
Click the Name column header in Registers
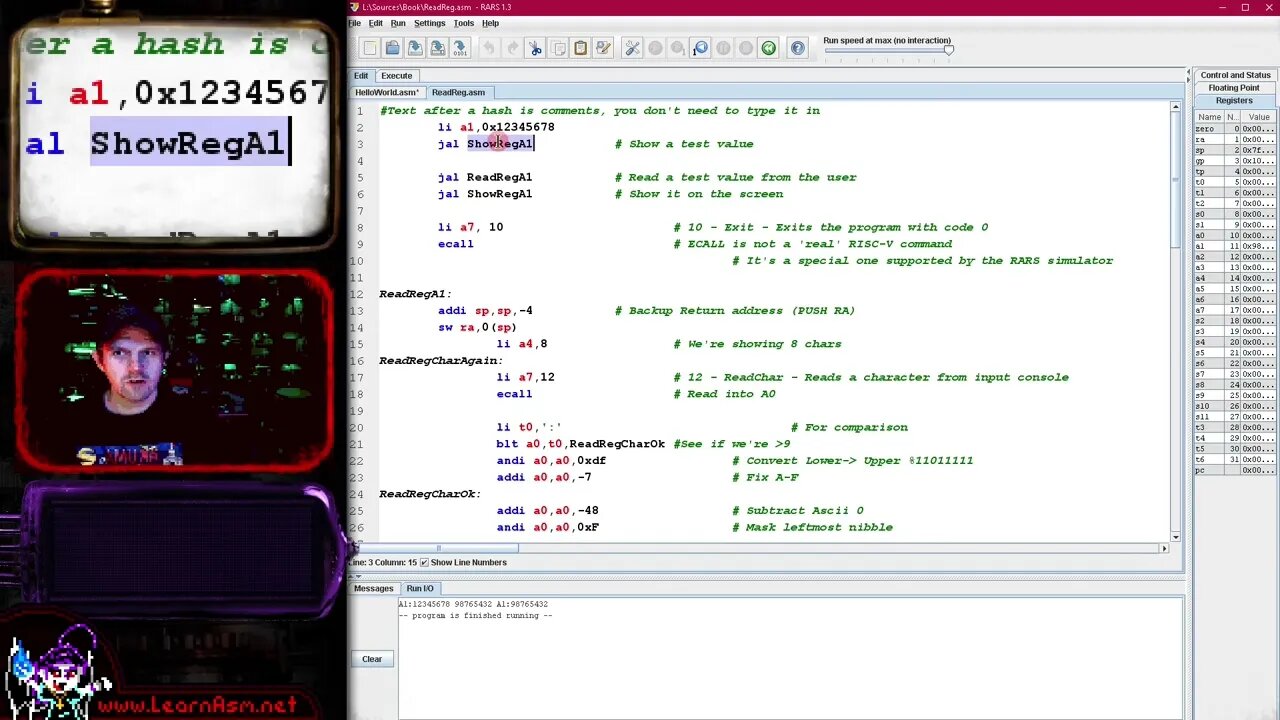tap(1210, 117)
